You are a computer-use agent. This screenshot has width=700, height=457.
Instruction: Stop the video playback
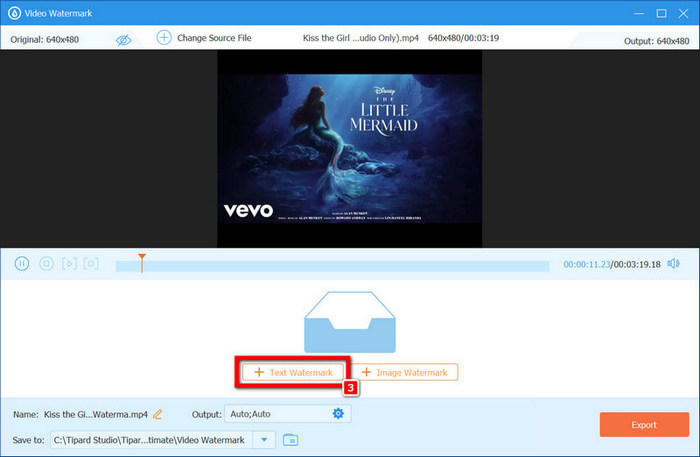tap(46, 264)
